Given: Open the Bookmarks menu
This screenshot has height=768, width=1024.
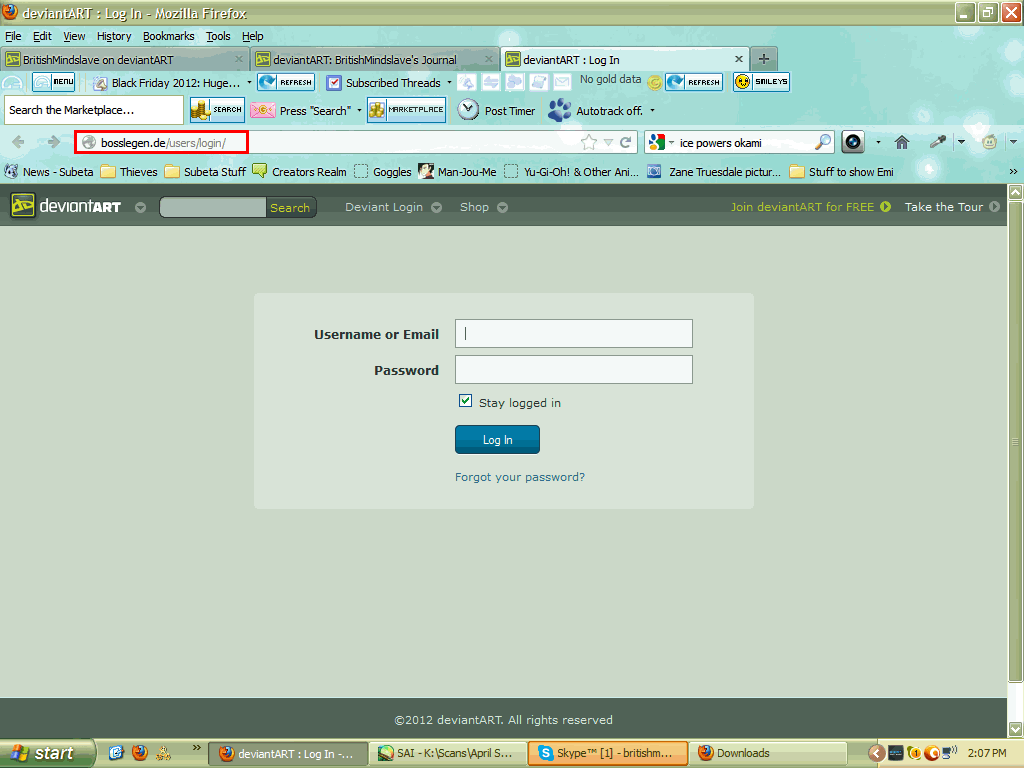Looking at the screenshot, I should tap(168, 36).
